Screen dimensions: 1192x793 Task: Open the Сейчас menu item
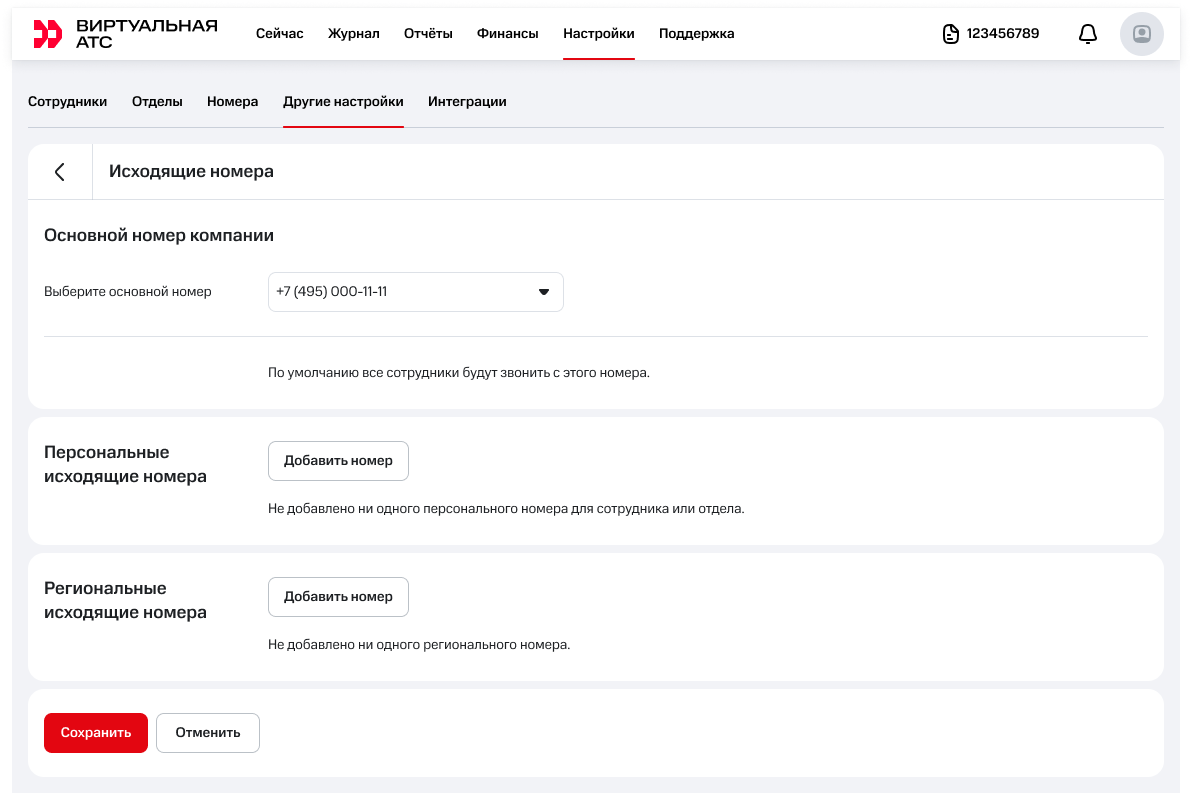tap(279, 34)
